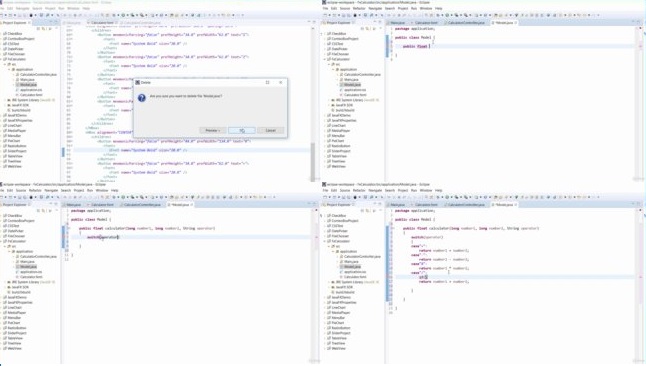
Task: Select CalculatorController.java in tree, Delete-dialog window
Action: pyautogui.click(x=36, y=75)
